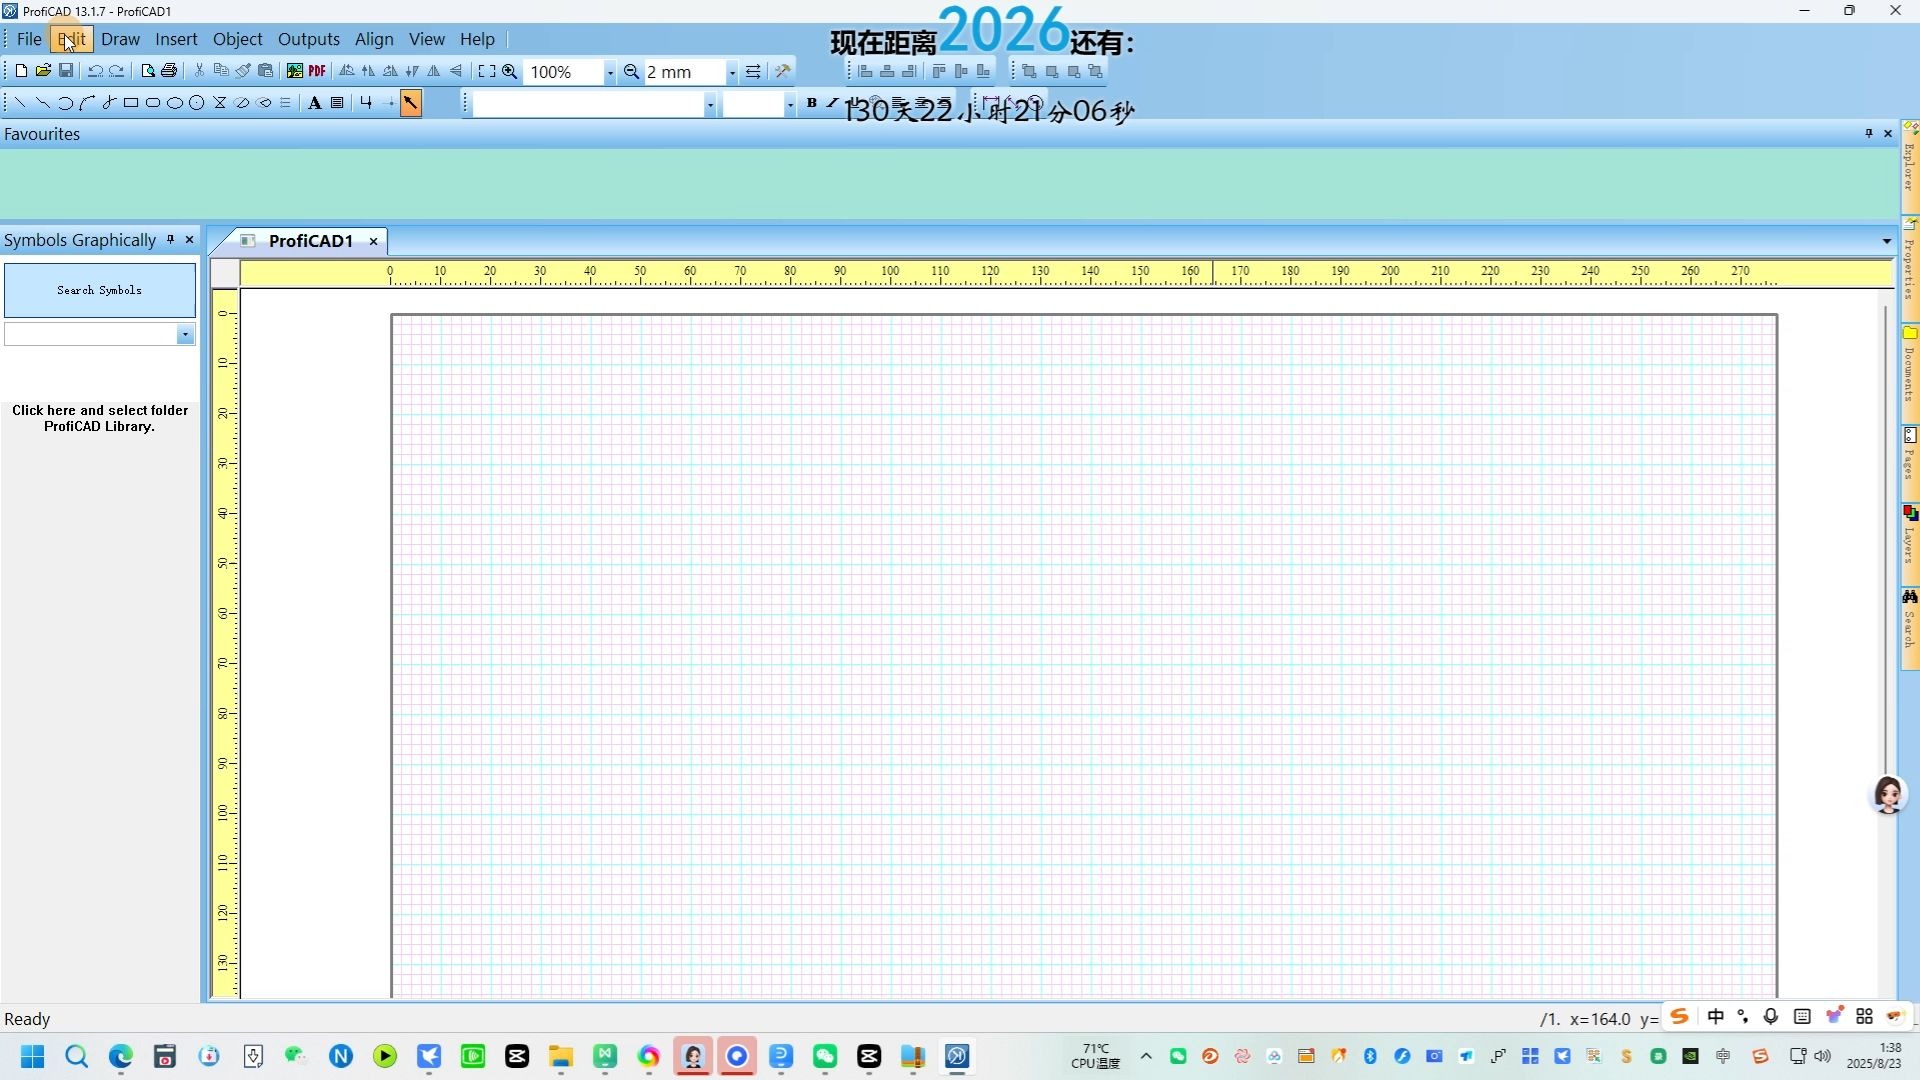
Task: Expand the symbols library combo box
Action: click(x=185, y=335)
